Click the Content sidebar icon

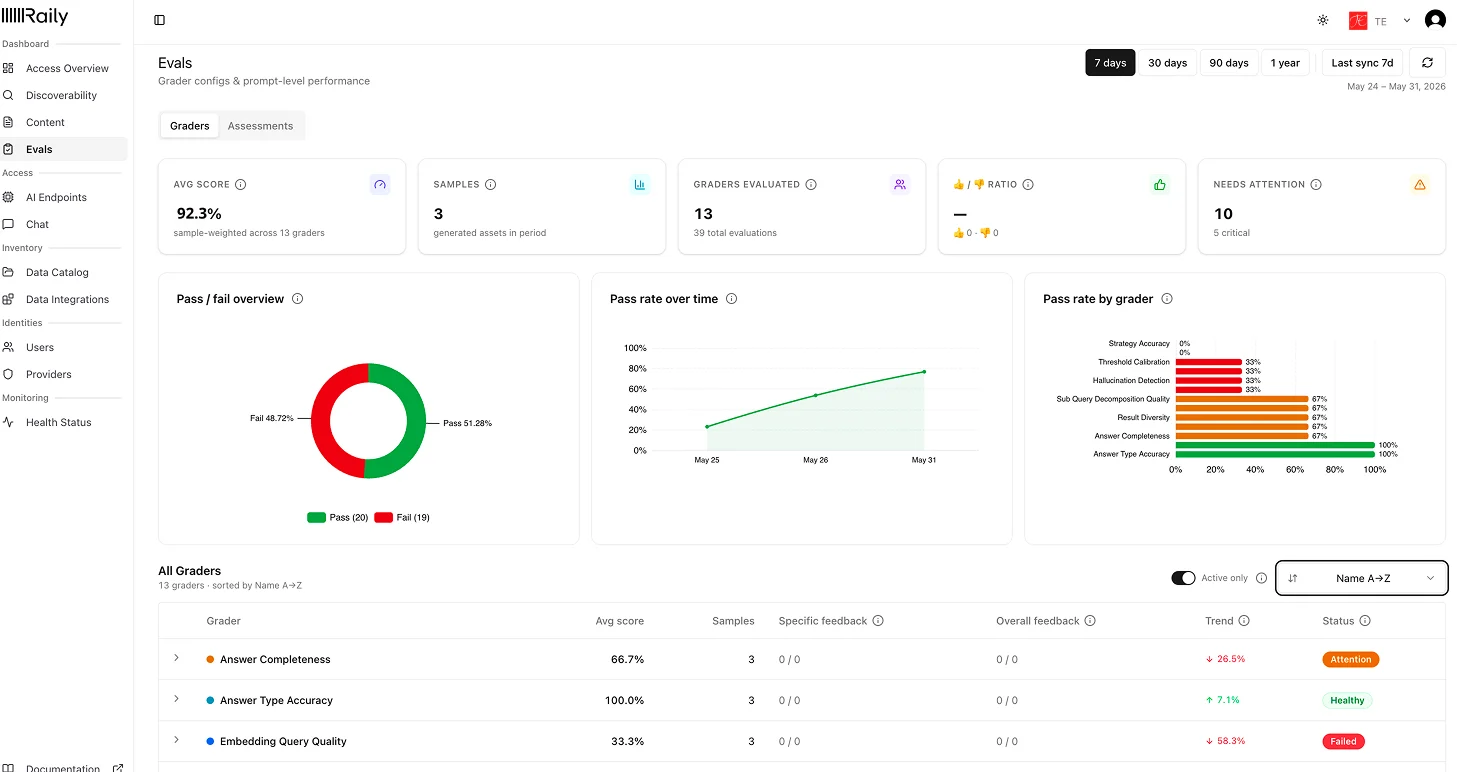8,122
